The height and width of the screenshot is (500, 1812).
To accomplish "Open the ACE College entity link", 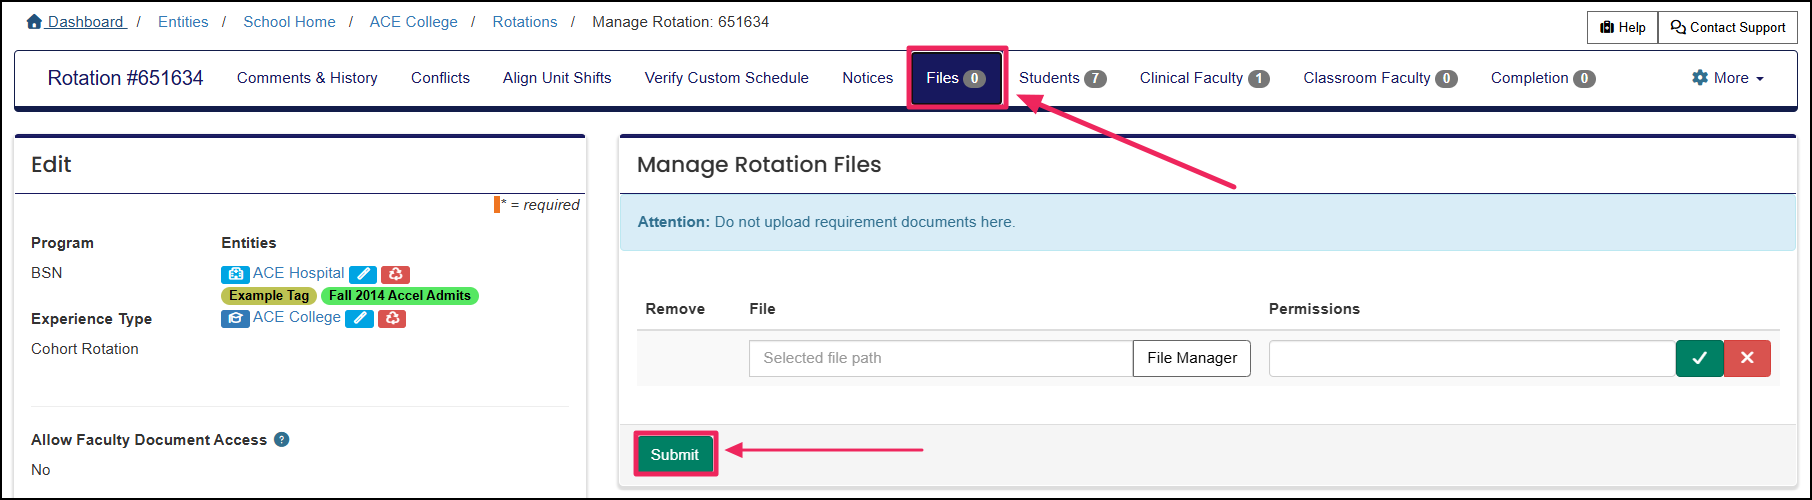I will click(297, 317).
